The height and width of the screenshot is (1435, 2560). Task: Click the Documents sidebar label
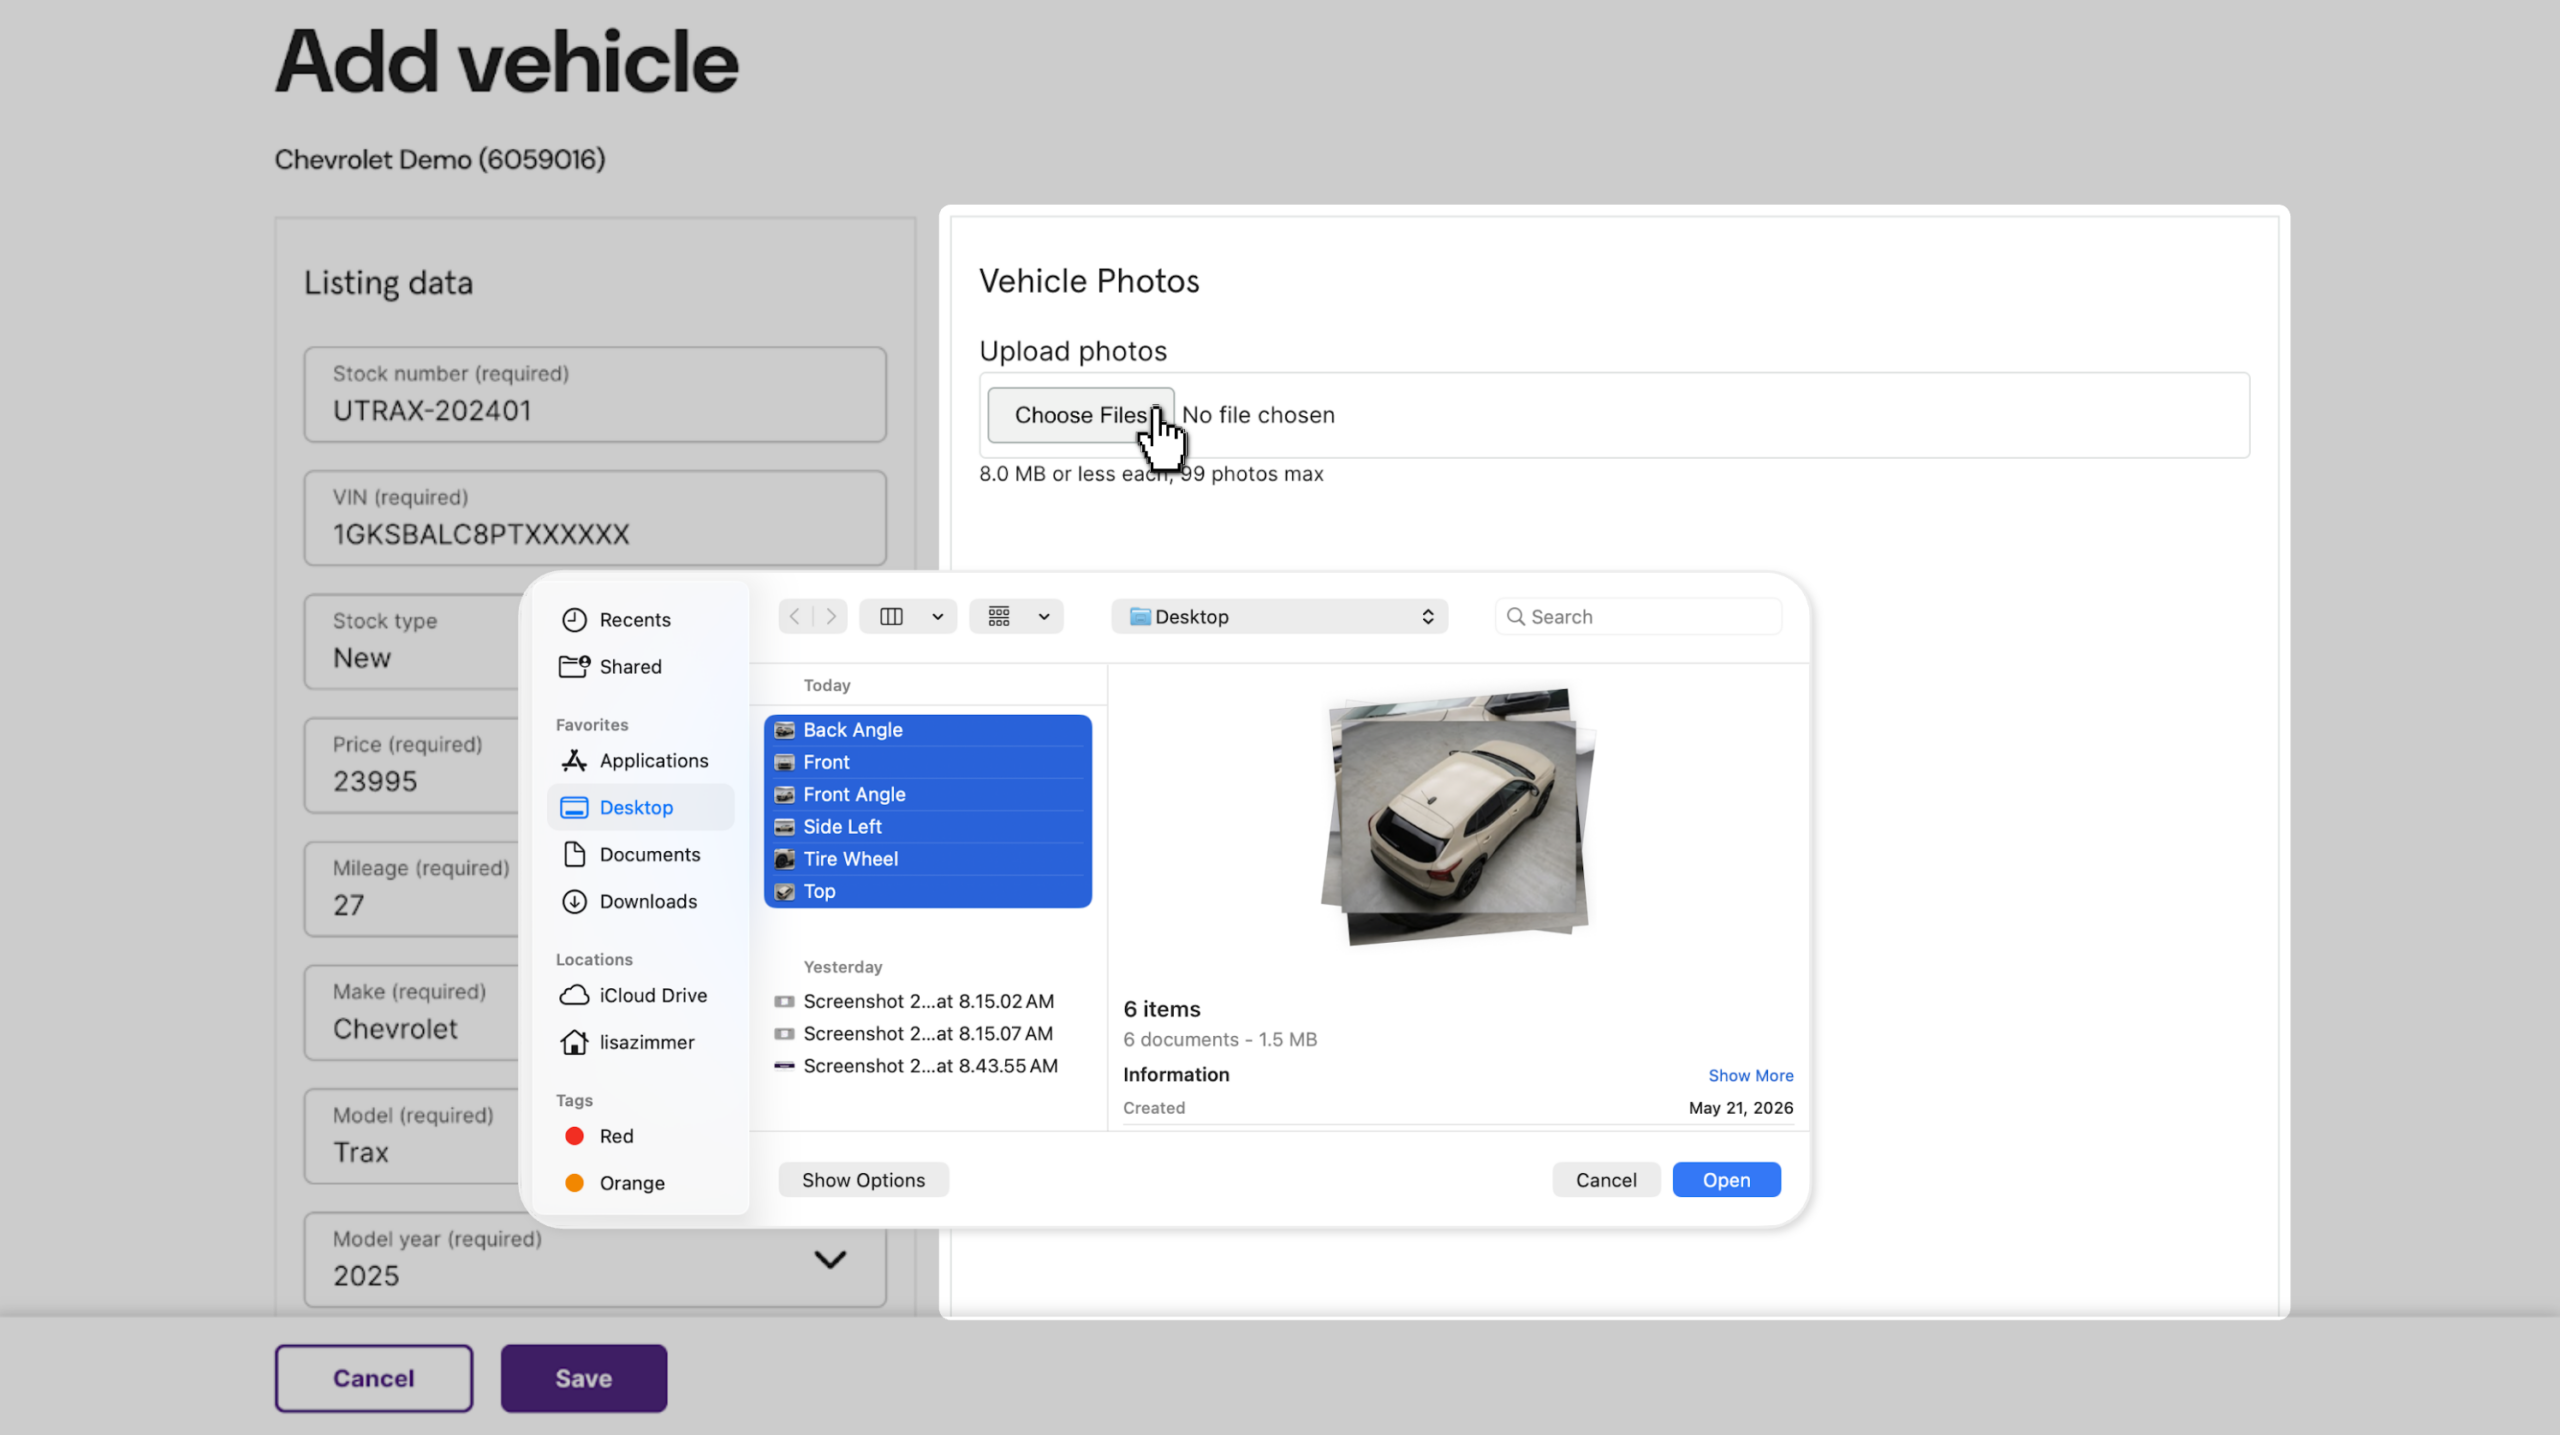[650, 854]
